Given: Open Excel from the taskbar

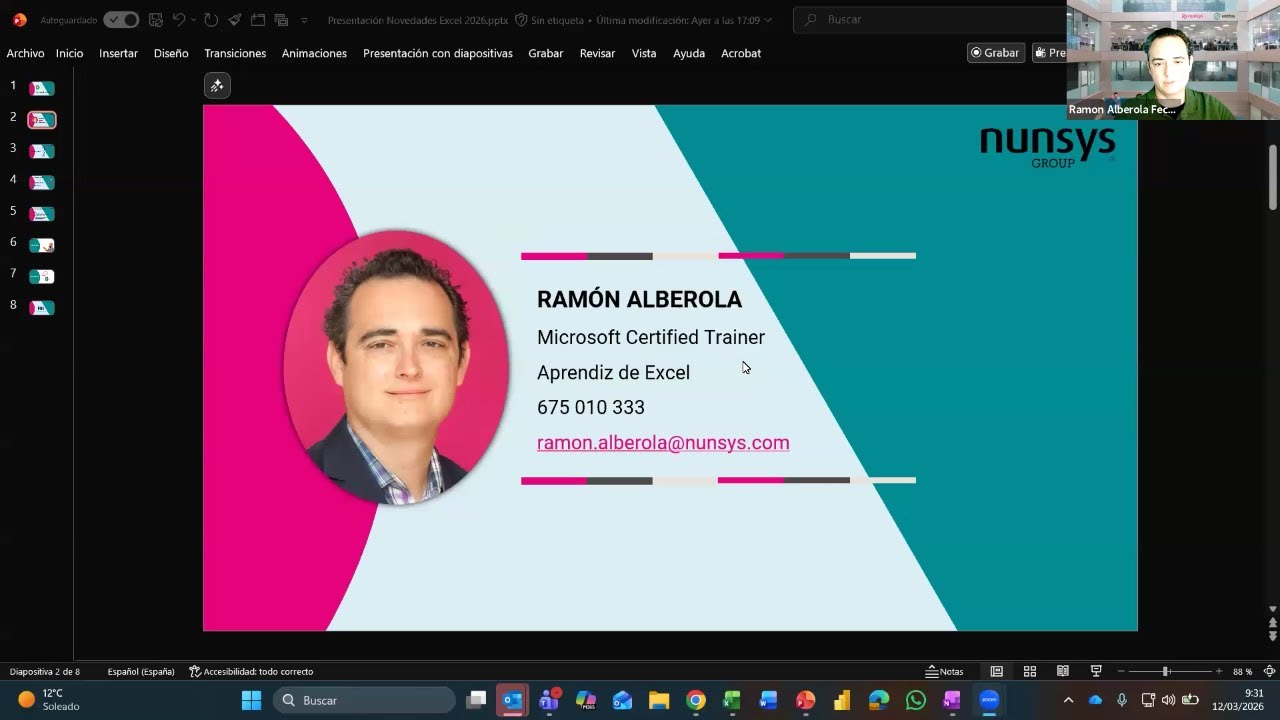Looking at the screenshot, I should pyautogui.click(x=732, y=700).
